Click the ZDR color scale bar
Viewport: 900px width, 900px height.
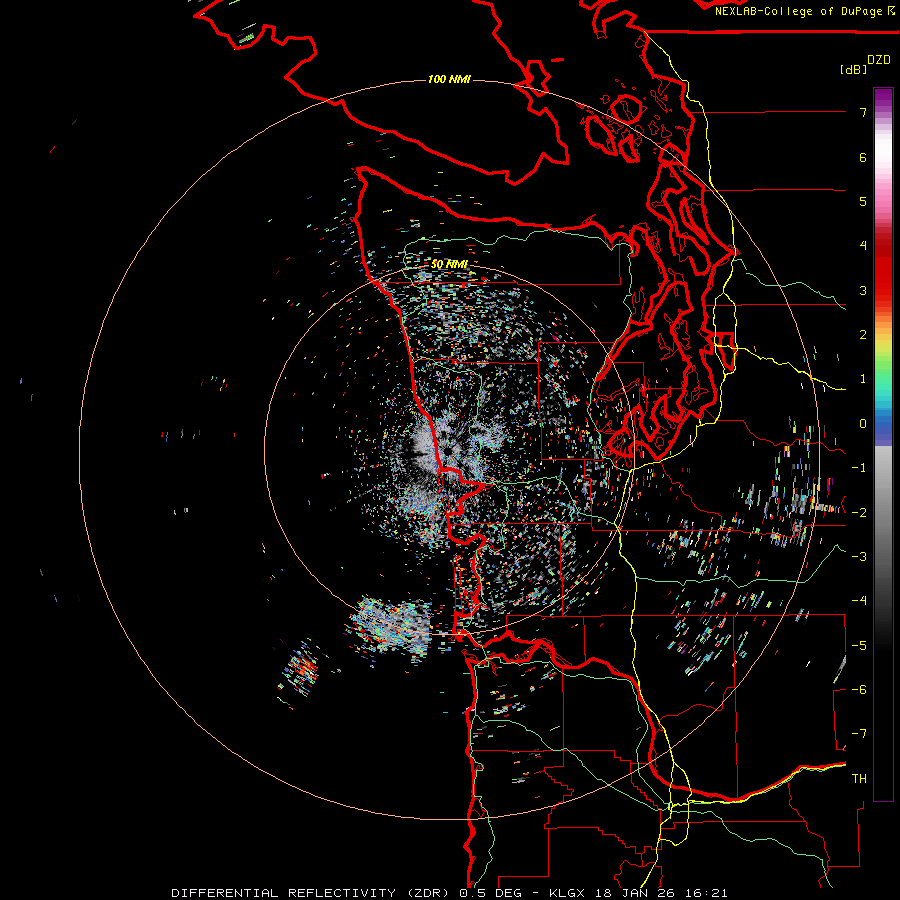(883, 444)
